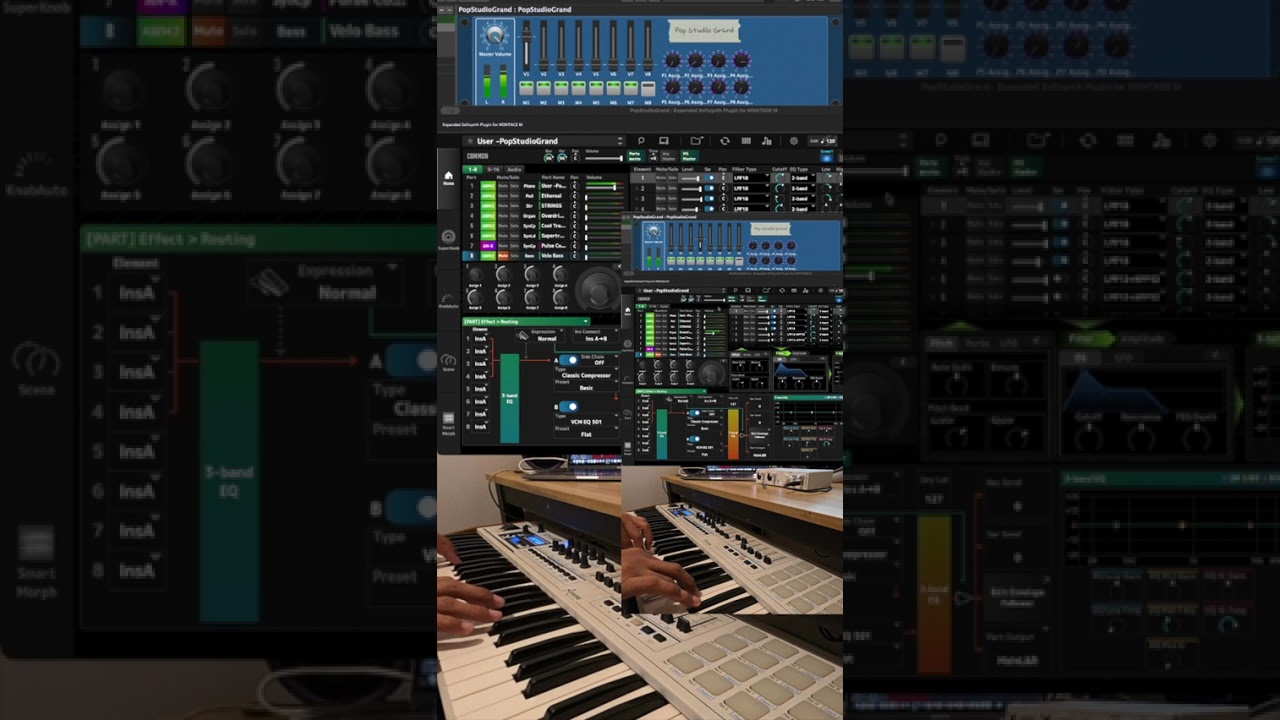This screenshot has width=1280, height=720.
Task: Switch to the 9-16 parts tab
Action: [x=493, y=169]
